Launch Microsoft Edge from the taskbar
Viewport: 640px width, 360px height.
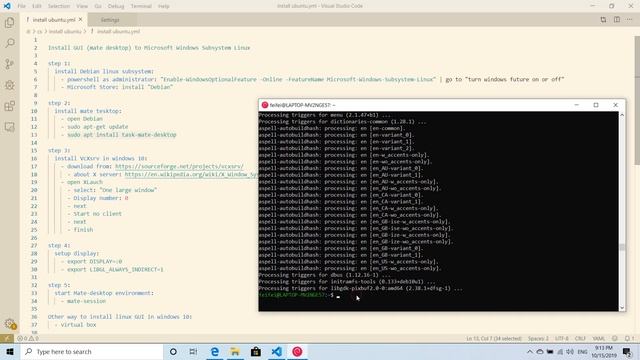[x=214, y=351]
